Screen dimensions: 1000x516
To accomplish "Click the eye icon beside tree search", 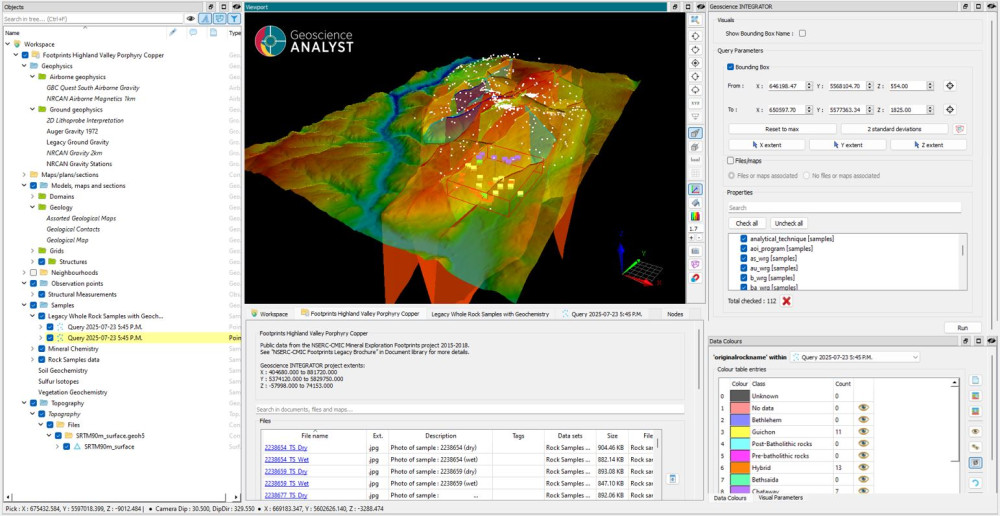I will pos(191,18).
